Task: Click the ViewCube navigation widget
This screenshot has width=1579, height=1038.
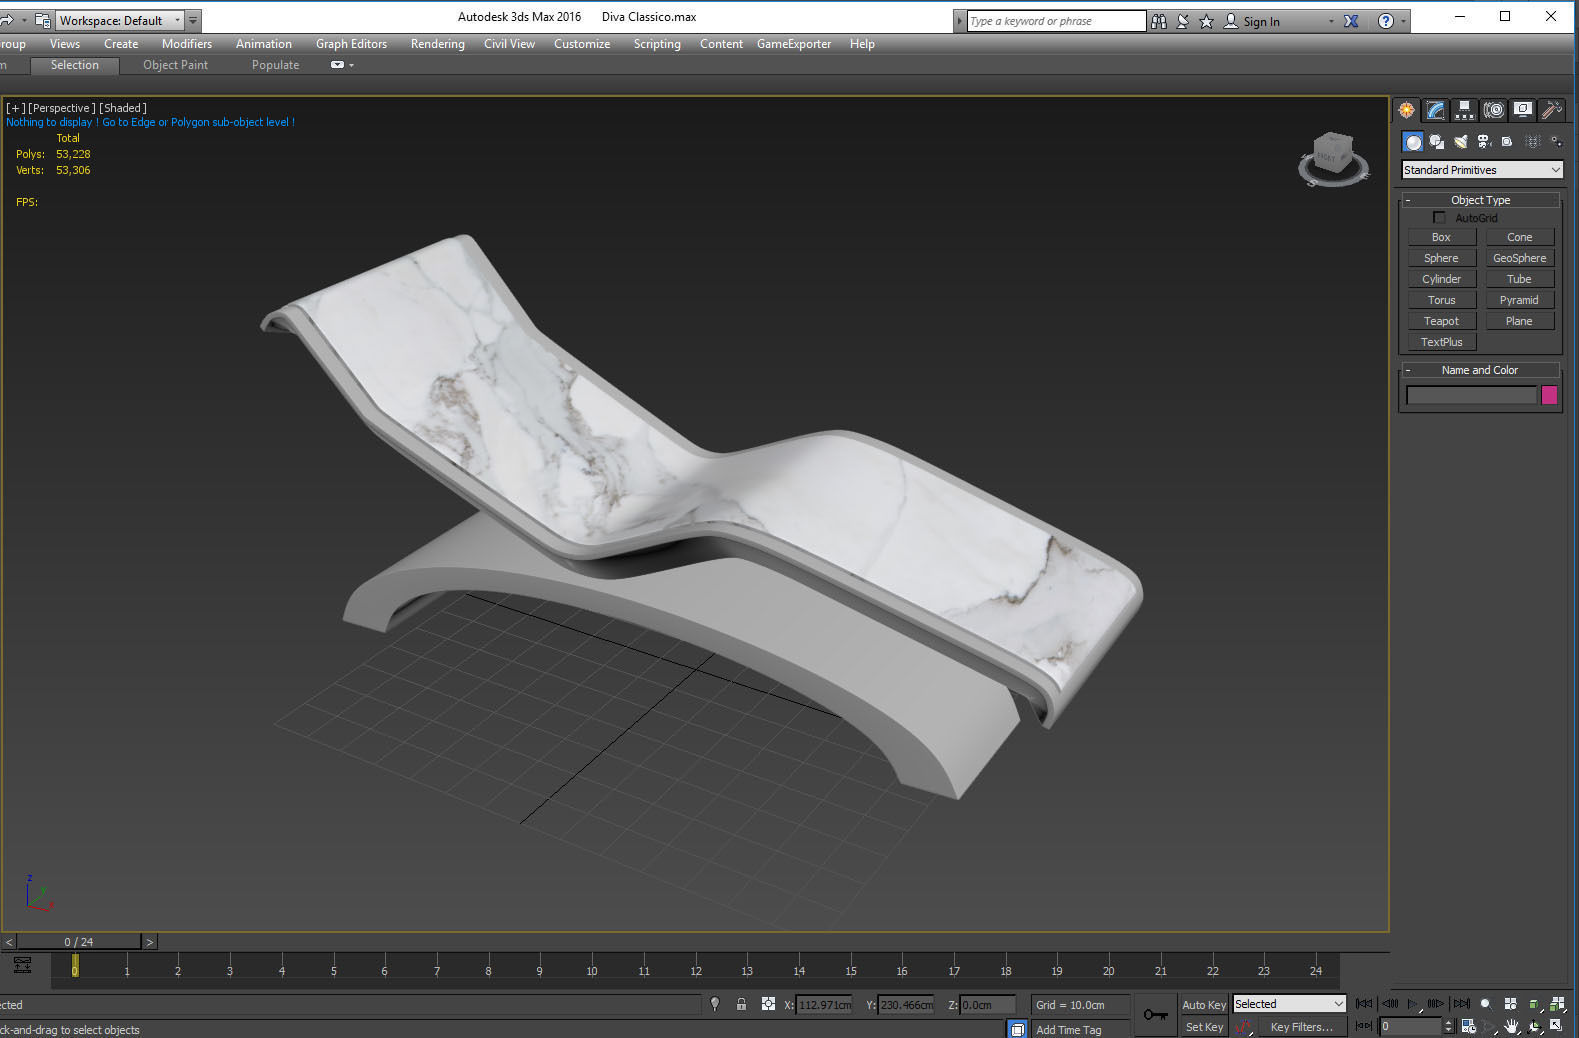Action: click(1333, 160)
